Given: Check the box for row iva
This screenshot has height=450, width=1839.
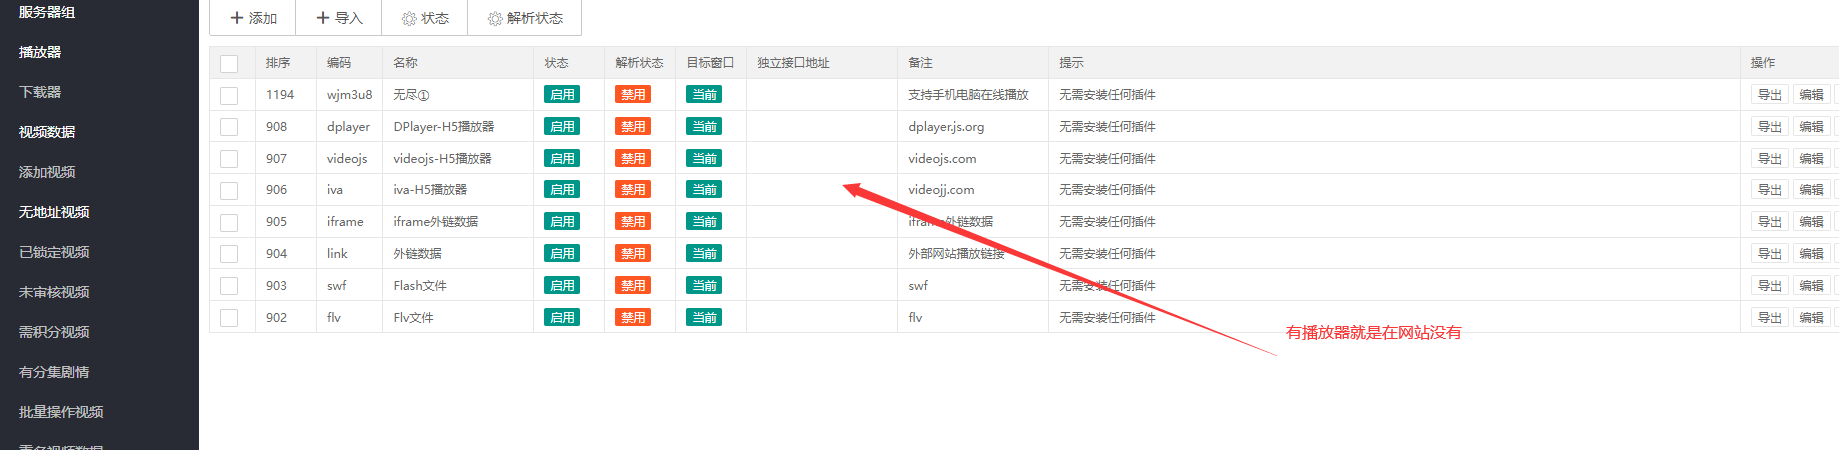Looking at the screenshot, I should point(229,190).
